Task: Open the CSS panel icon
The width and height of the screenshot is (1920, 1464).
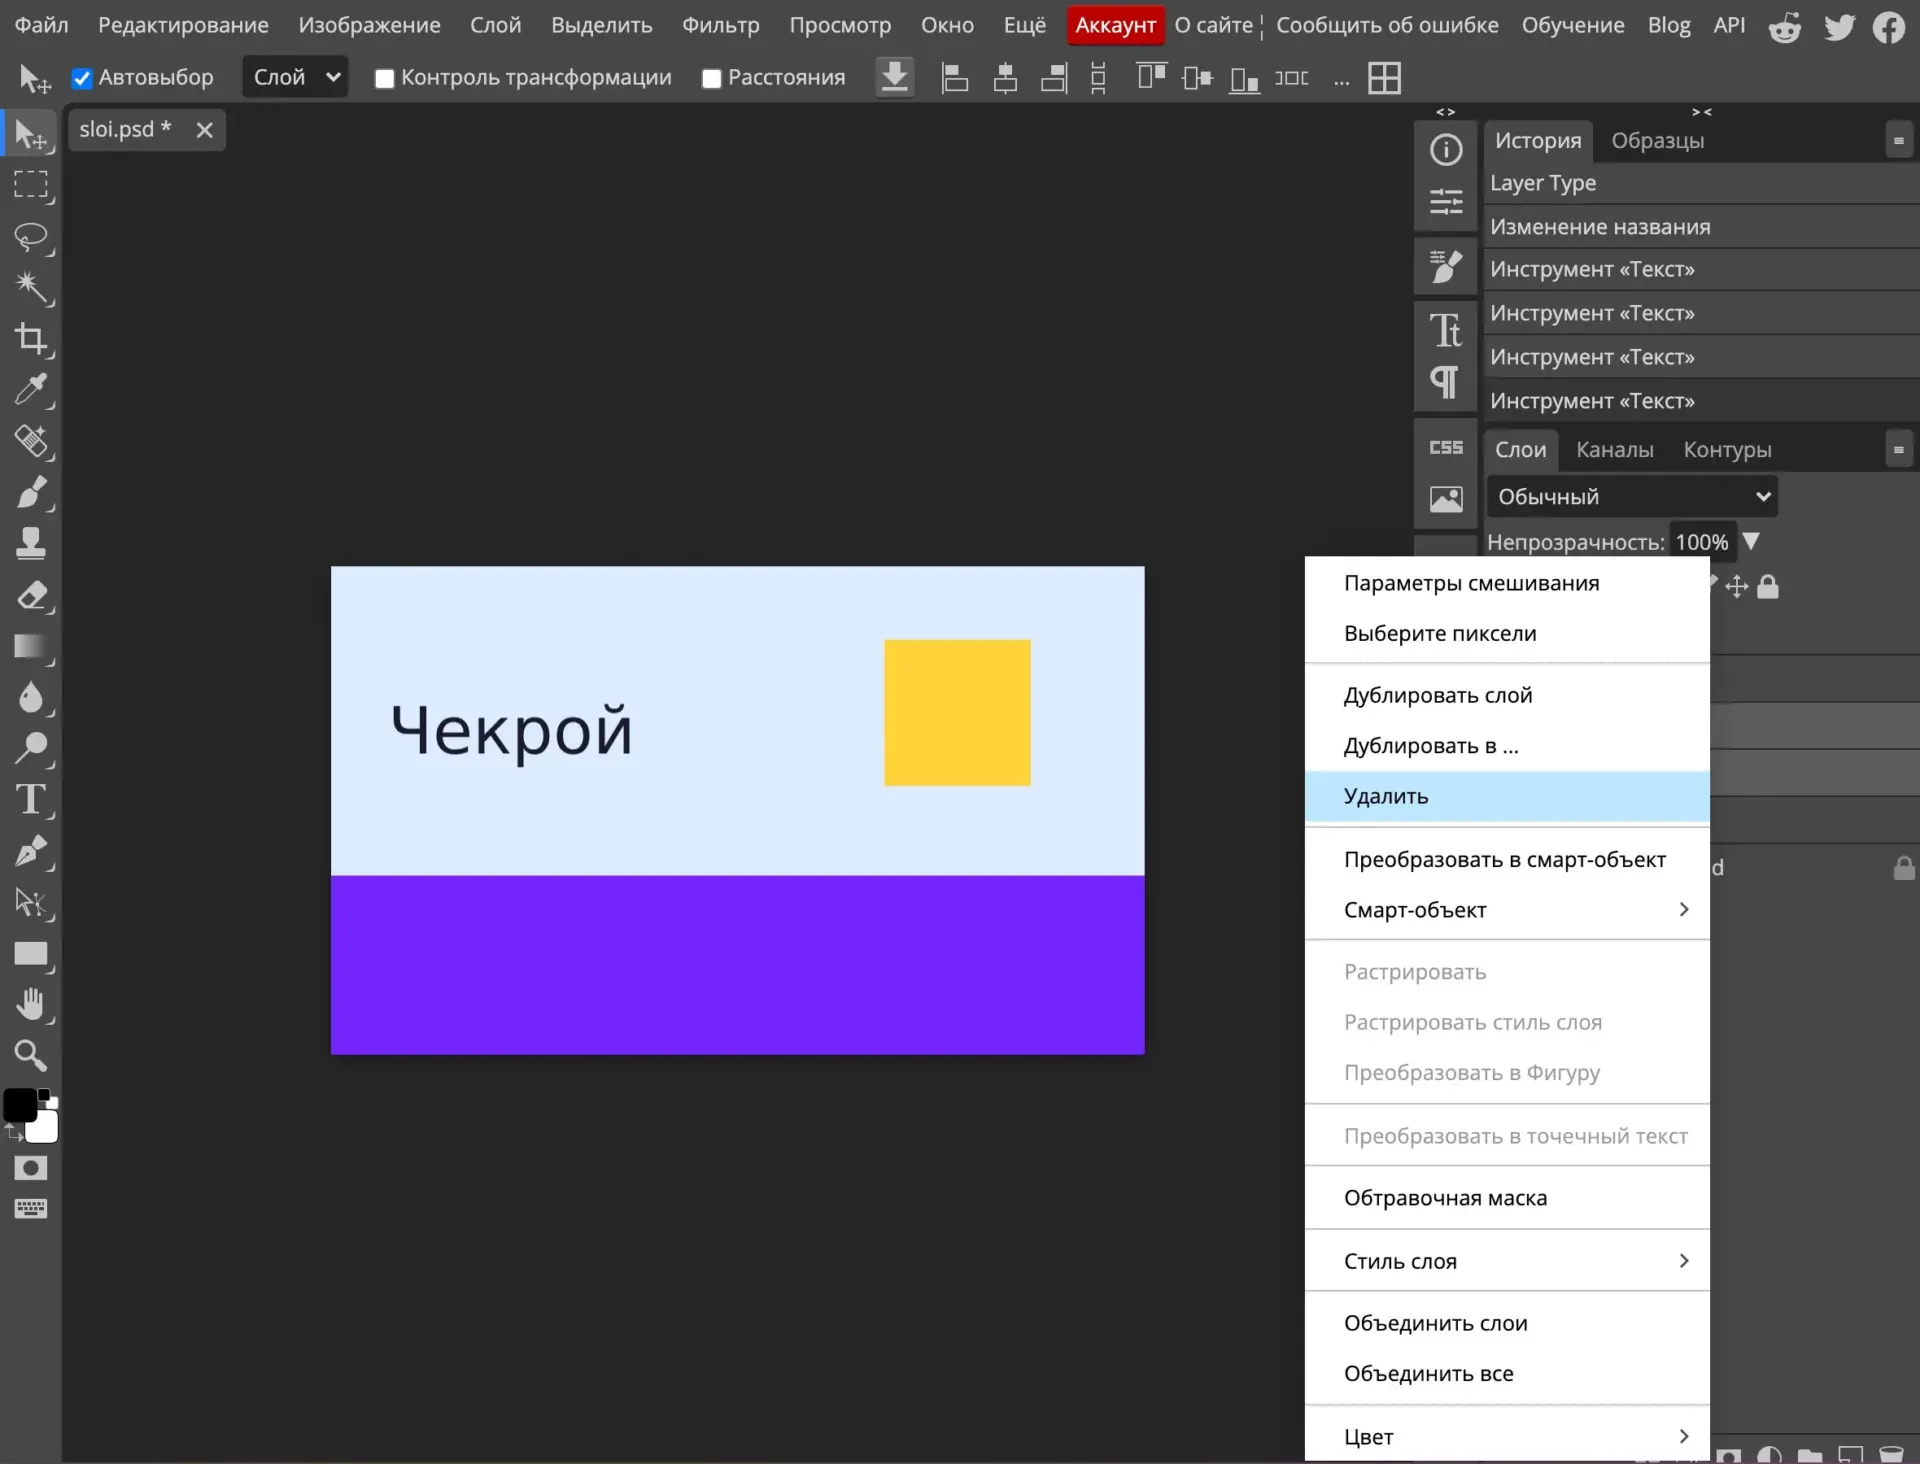Action: point(1446,448)
